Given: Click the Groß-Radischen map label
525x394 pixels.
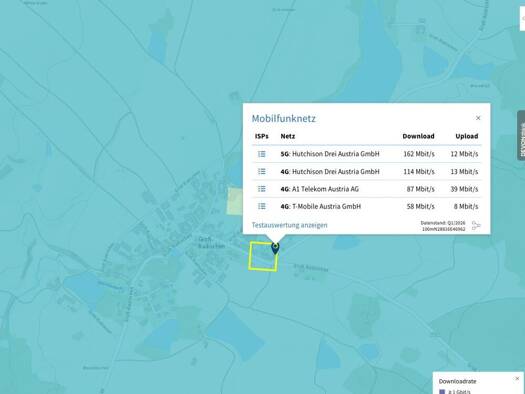Looking at the screenshot, I should (x=211, y=243).
